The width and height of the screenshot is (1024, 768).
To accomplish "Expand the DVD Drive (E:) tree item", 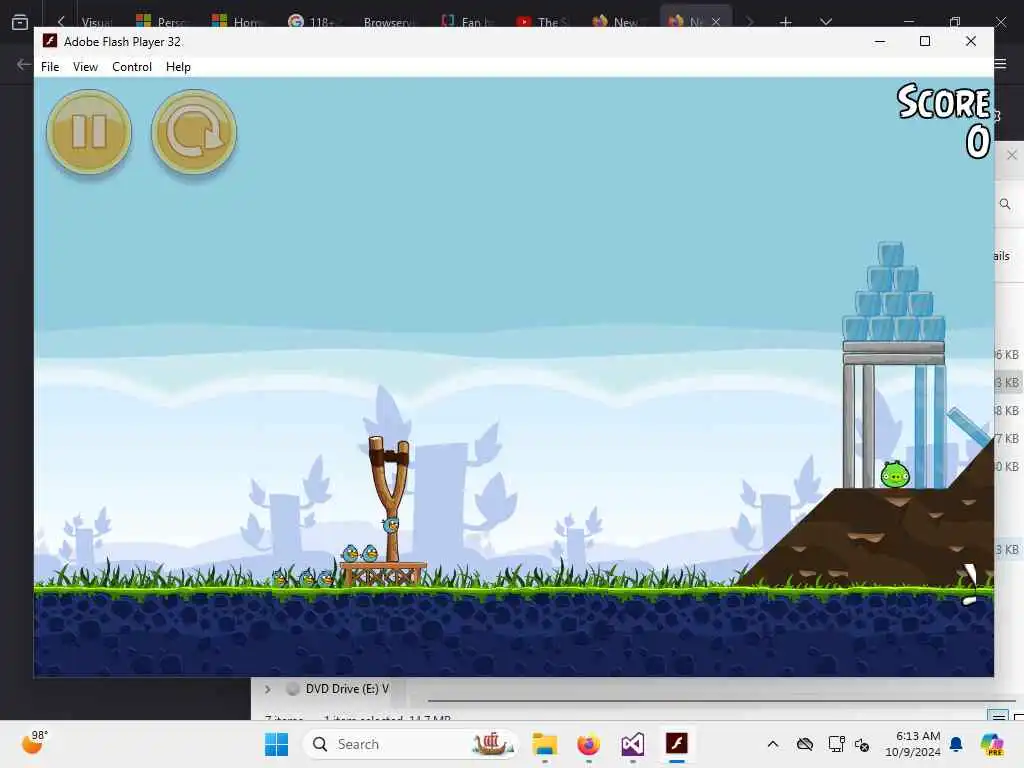I will coord(268,689).
